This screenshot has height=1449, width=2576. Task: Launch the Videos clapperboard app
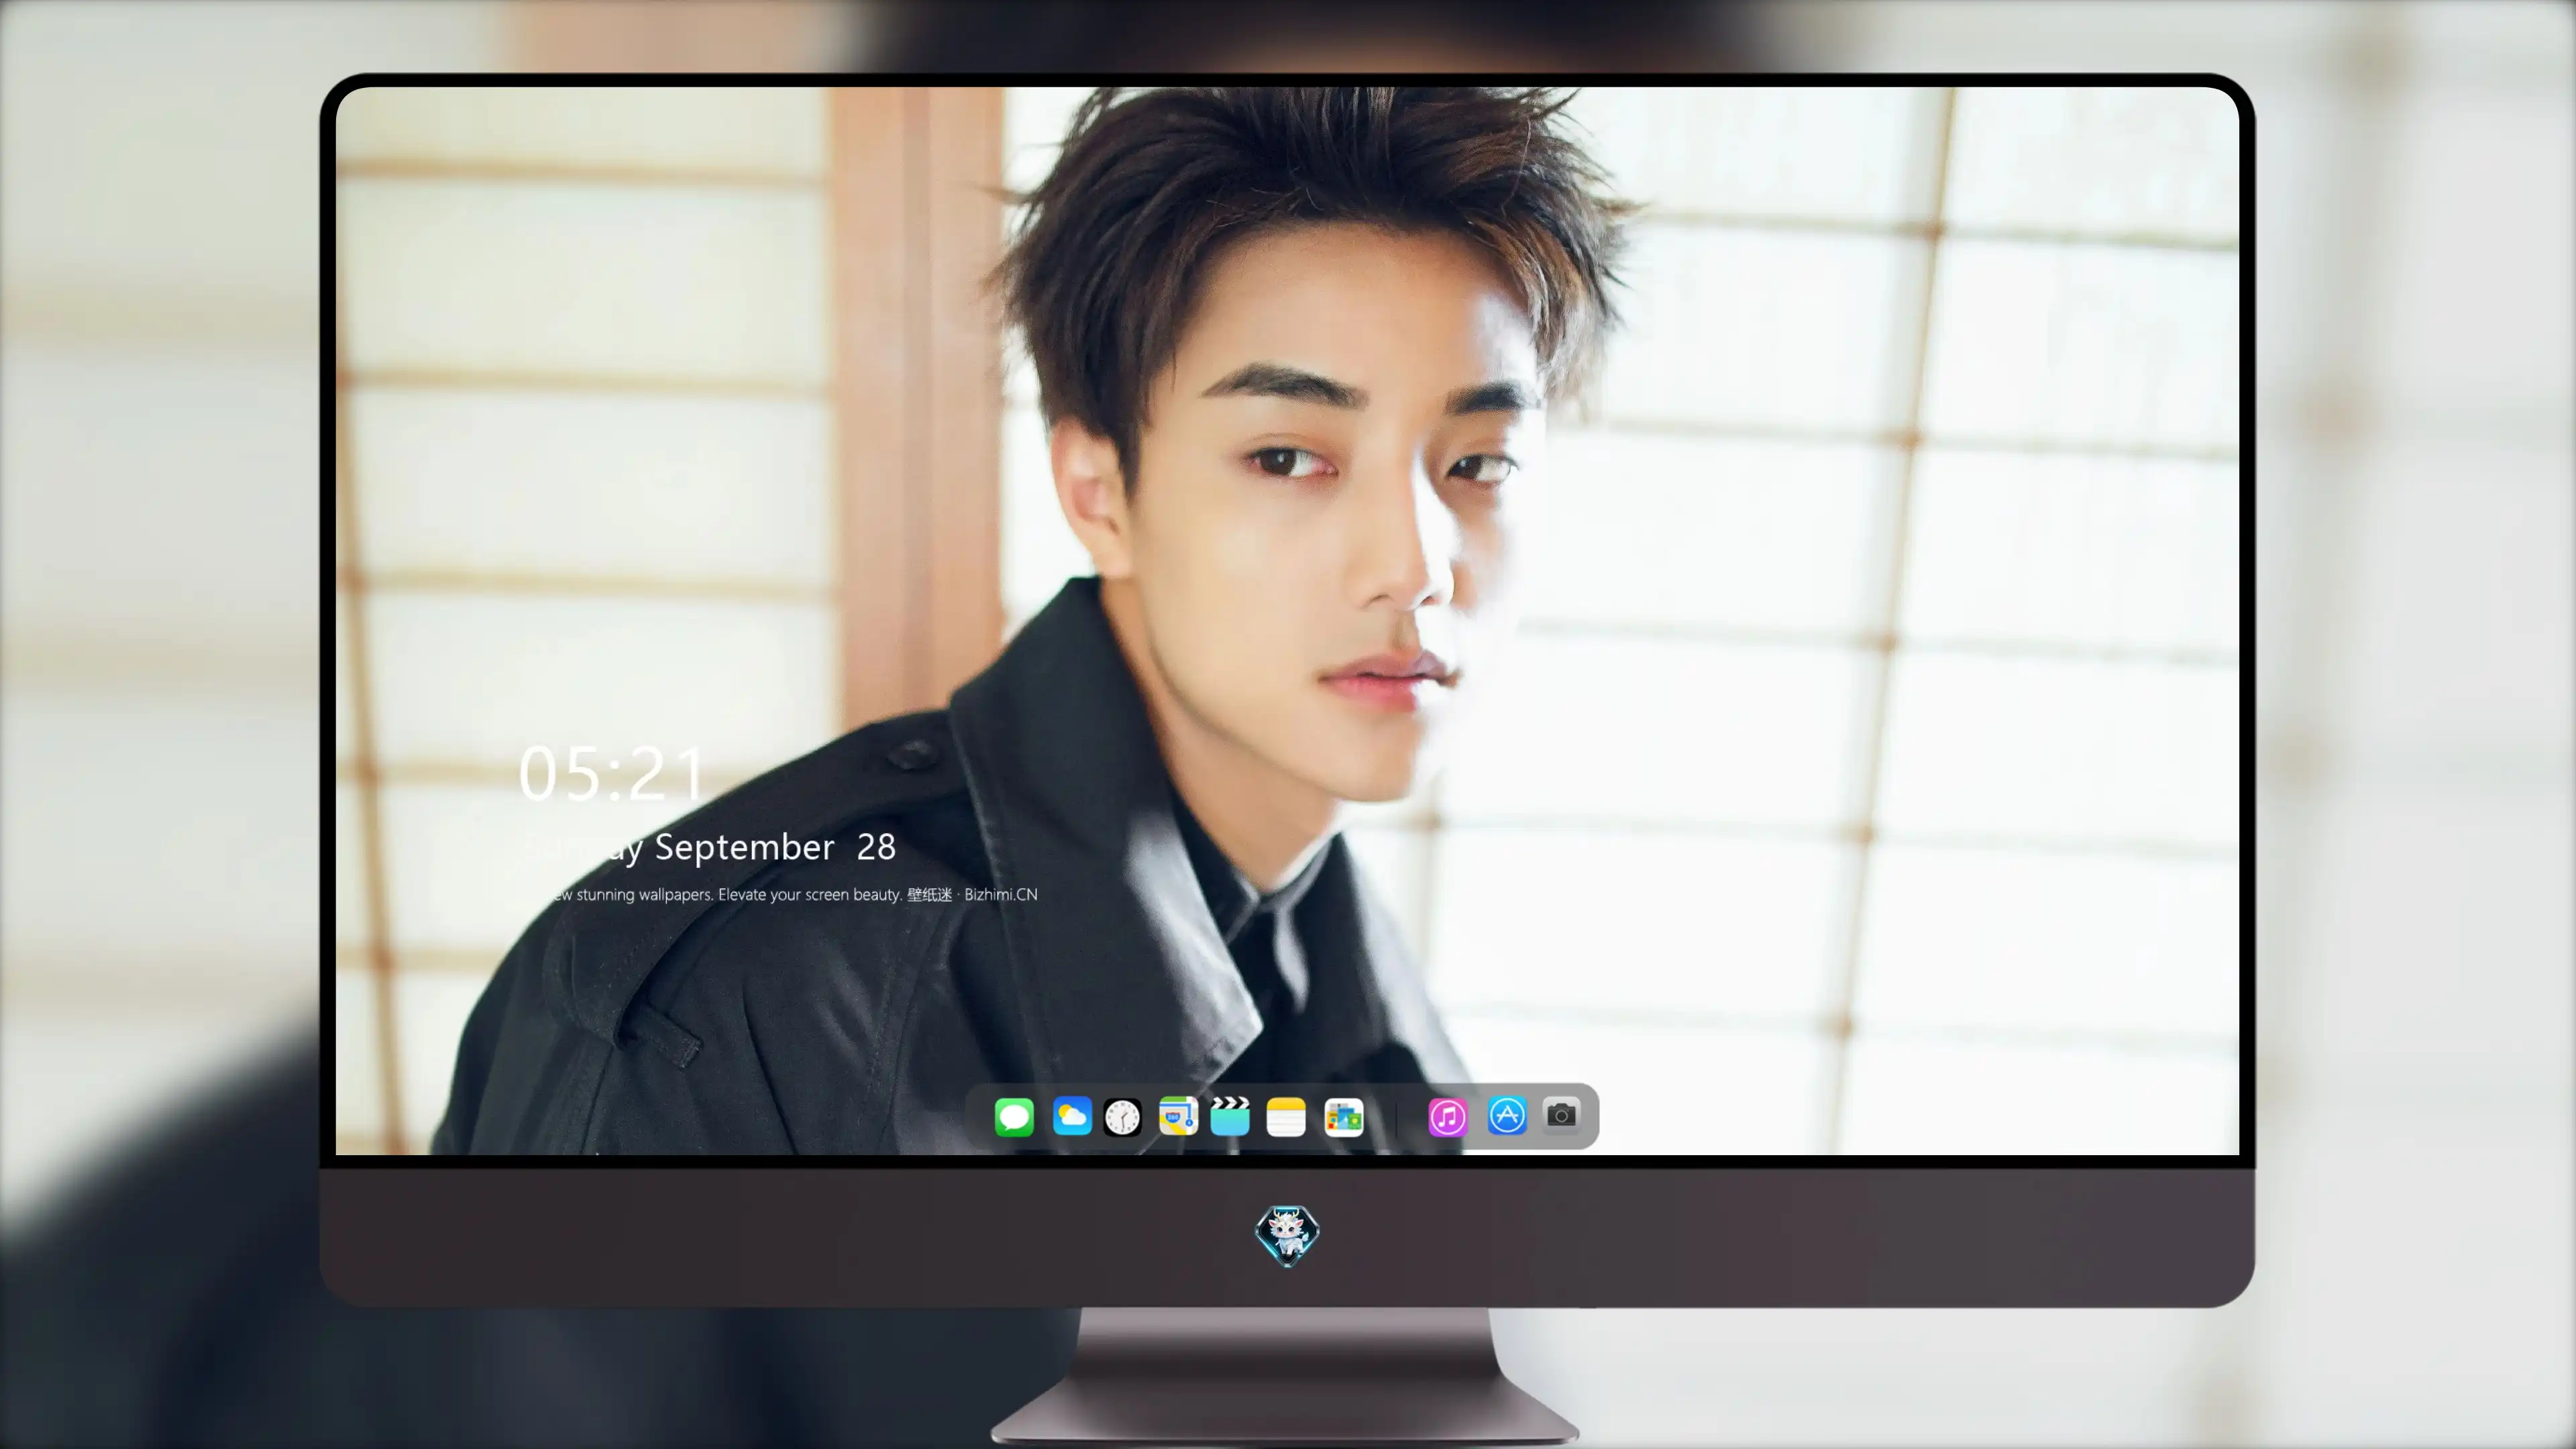1230,1116
